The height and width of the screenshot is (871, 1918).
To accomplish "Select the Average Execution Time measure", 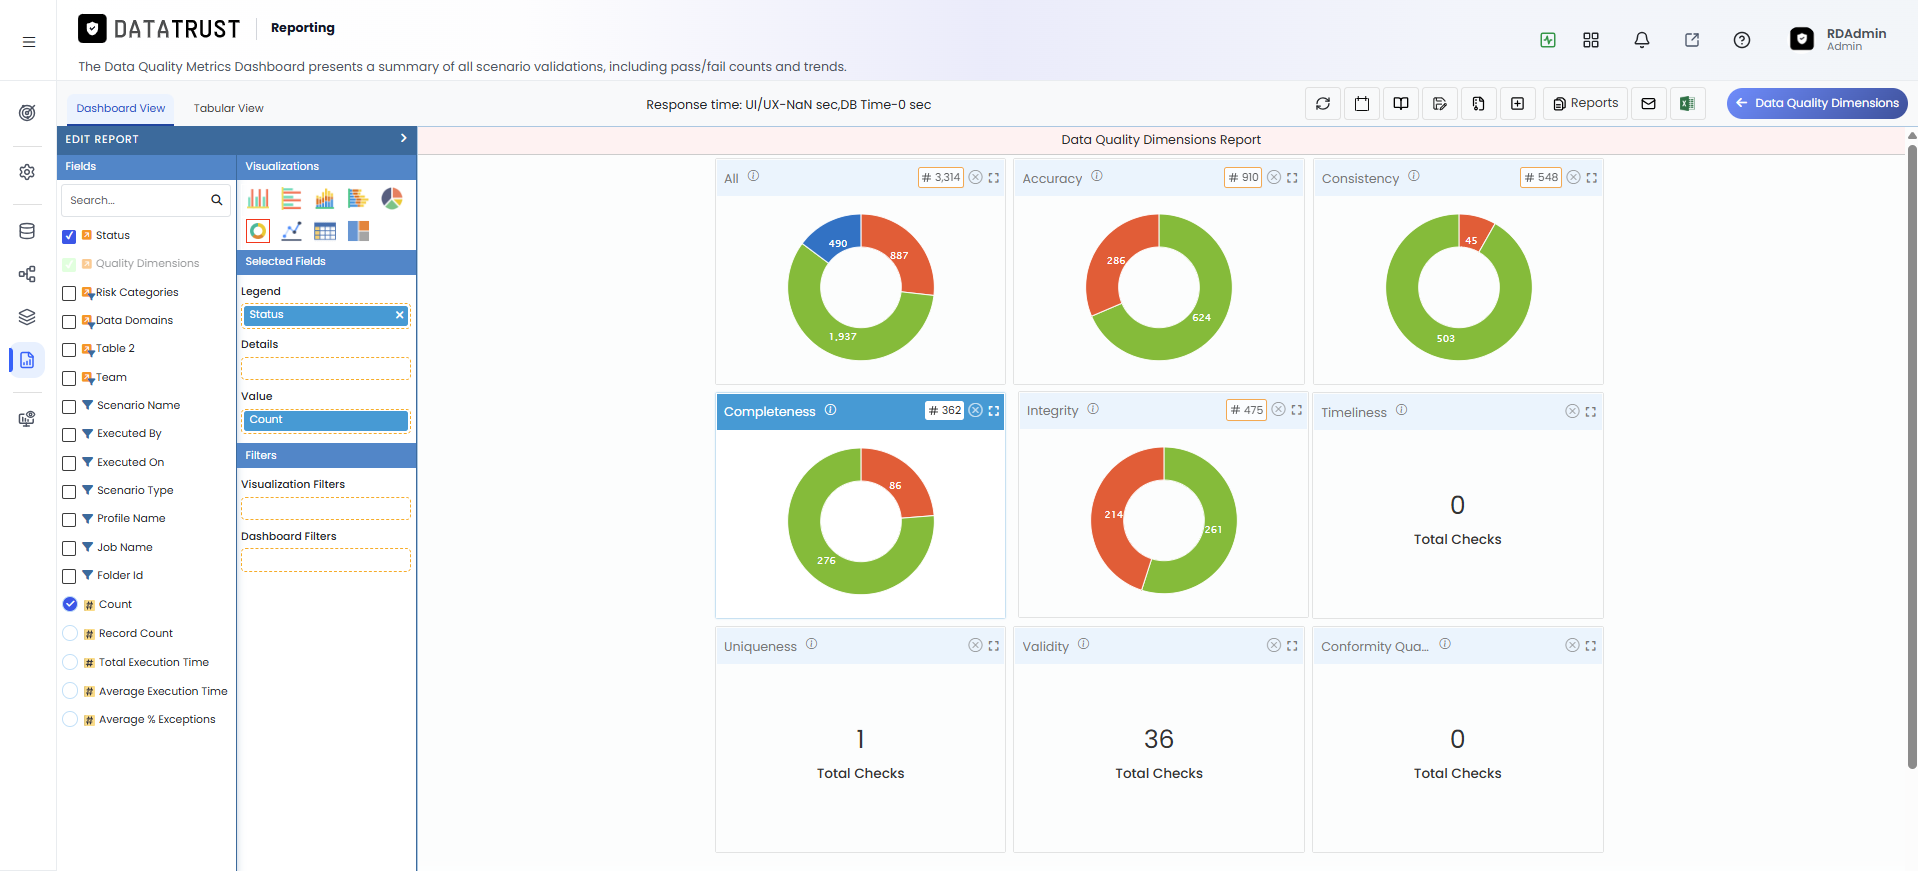I will coord(70,691).
